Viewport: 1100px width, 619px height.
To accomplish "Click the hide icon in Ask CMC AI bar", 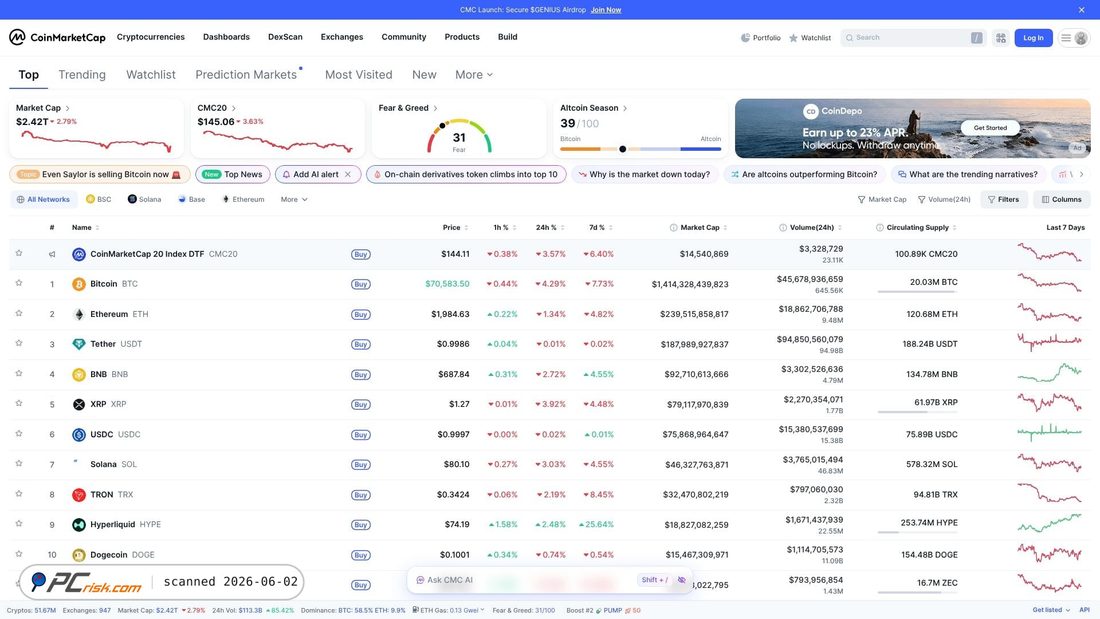I will [681, 580].
